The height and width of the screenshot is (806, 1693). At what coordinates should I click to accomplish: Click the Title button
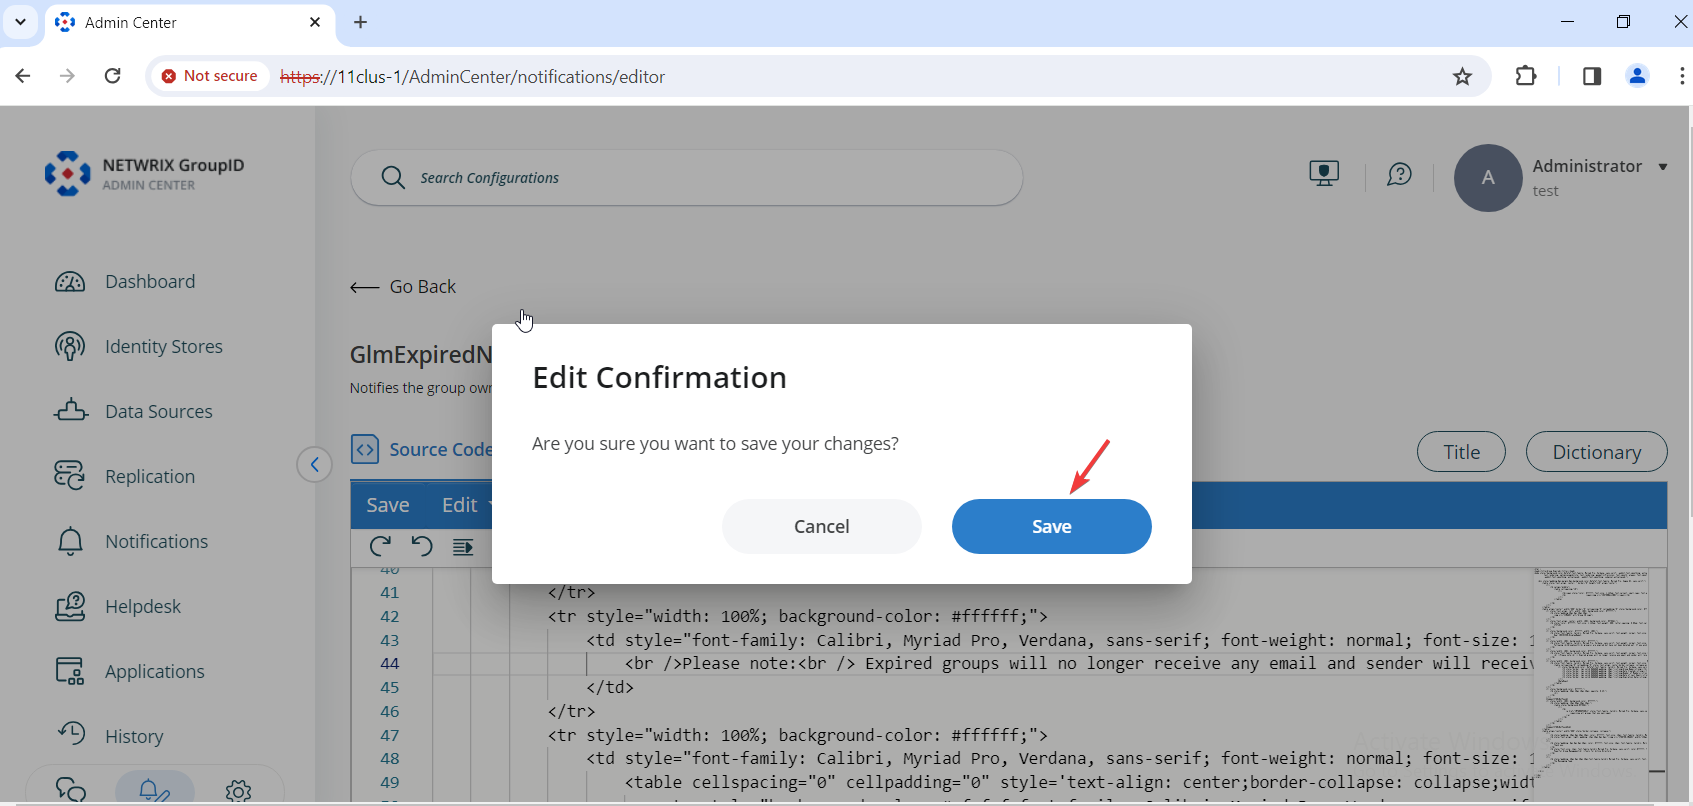[x=1461, y=452]
